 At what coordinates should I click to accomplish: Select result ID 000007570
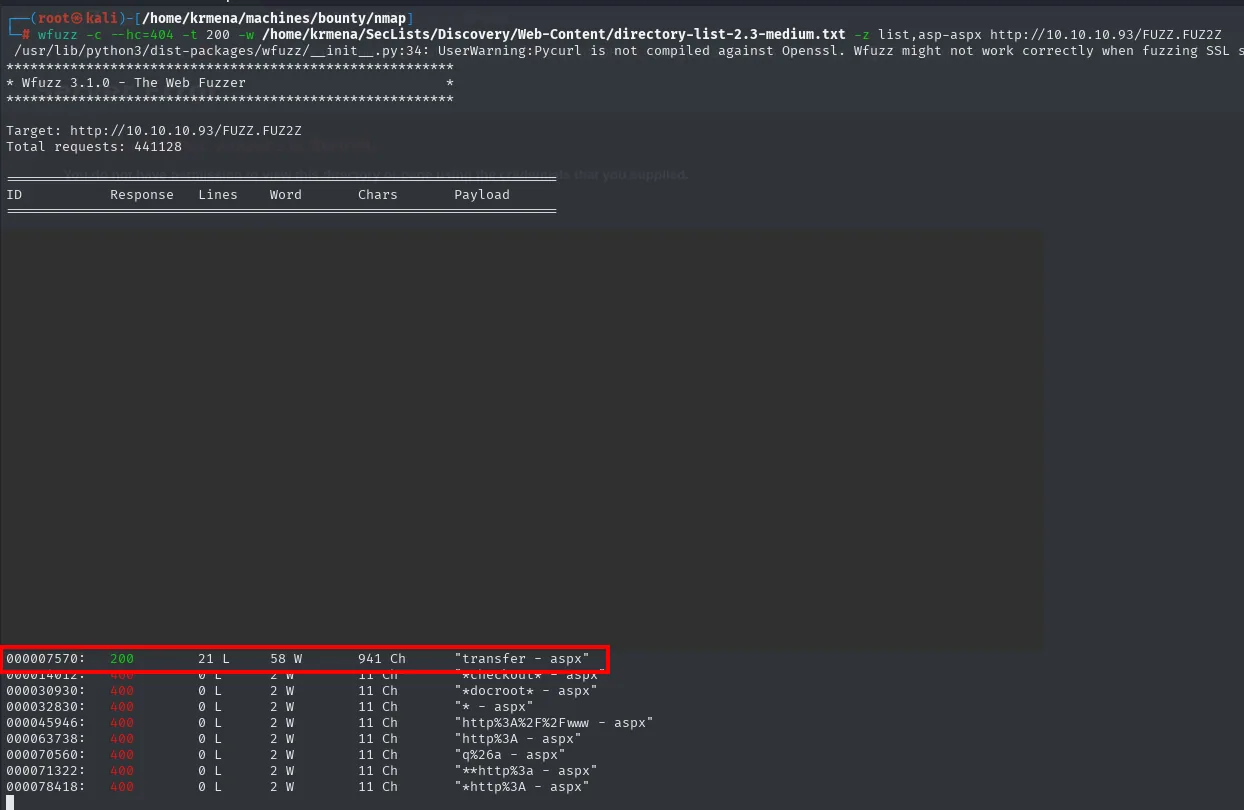tap(46, 659)
